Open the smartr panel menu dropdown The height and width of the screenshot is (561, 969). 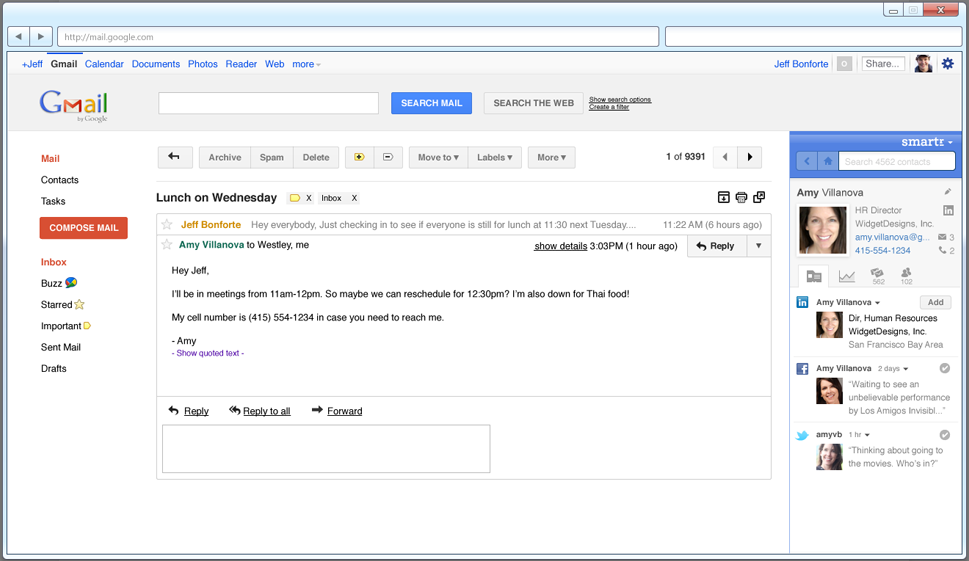tap(950, 143)
